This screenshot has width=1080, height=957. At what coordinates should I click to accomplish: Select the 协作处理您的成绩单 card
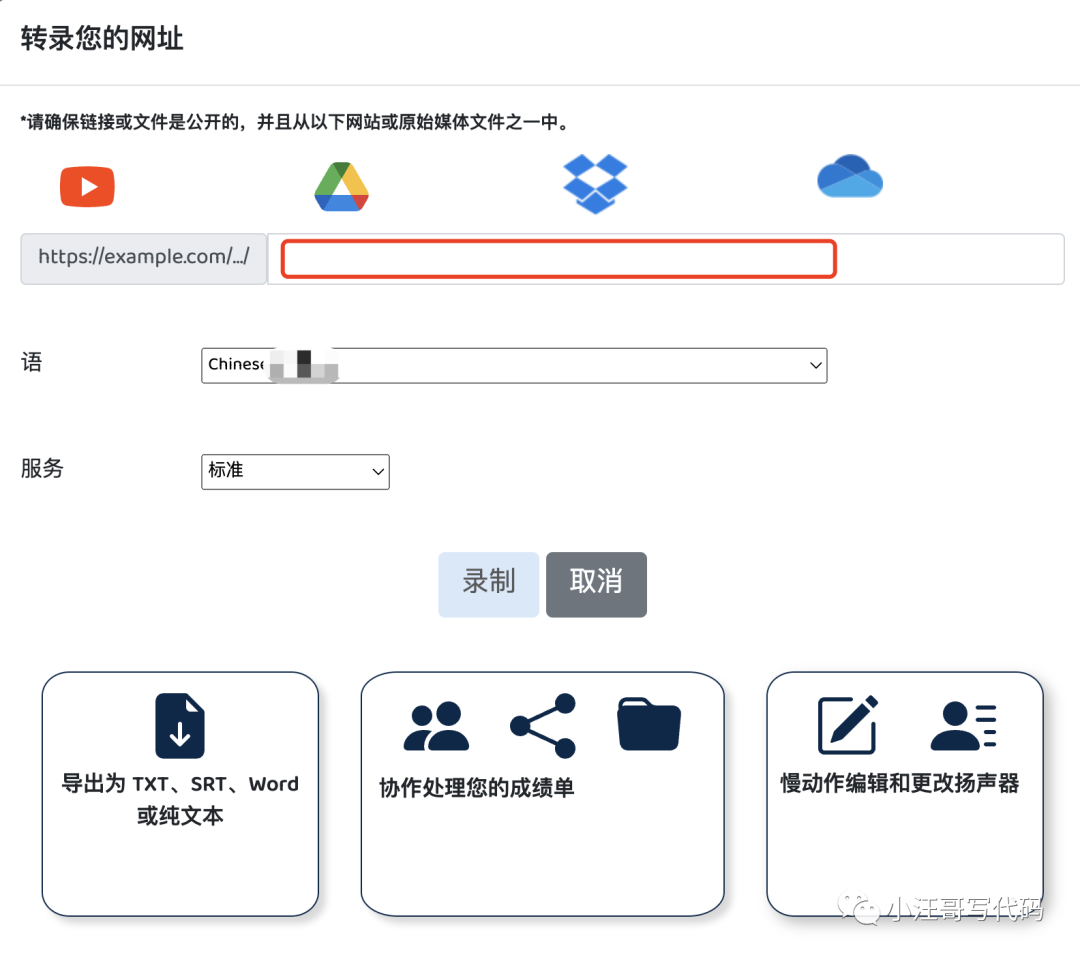541,794
